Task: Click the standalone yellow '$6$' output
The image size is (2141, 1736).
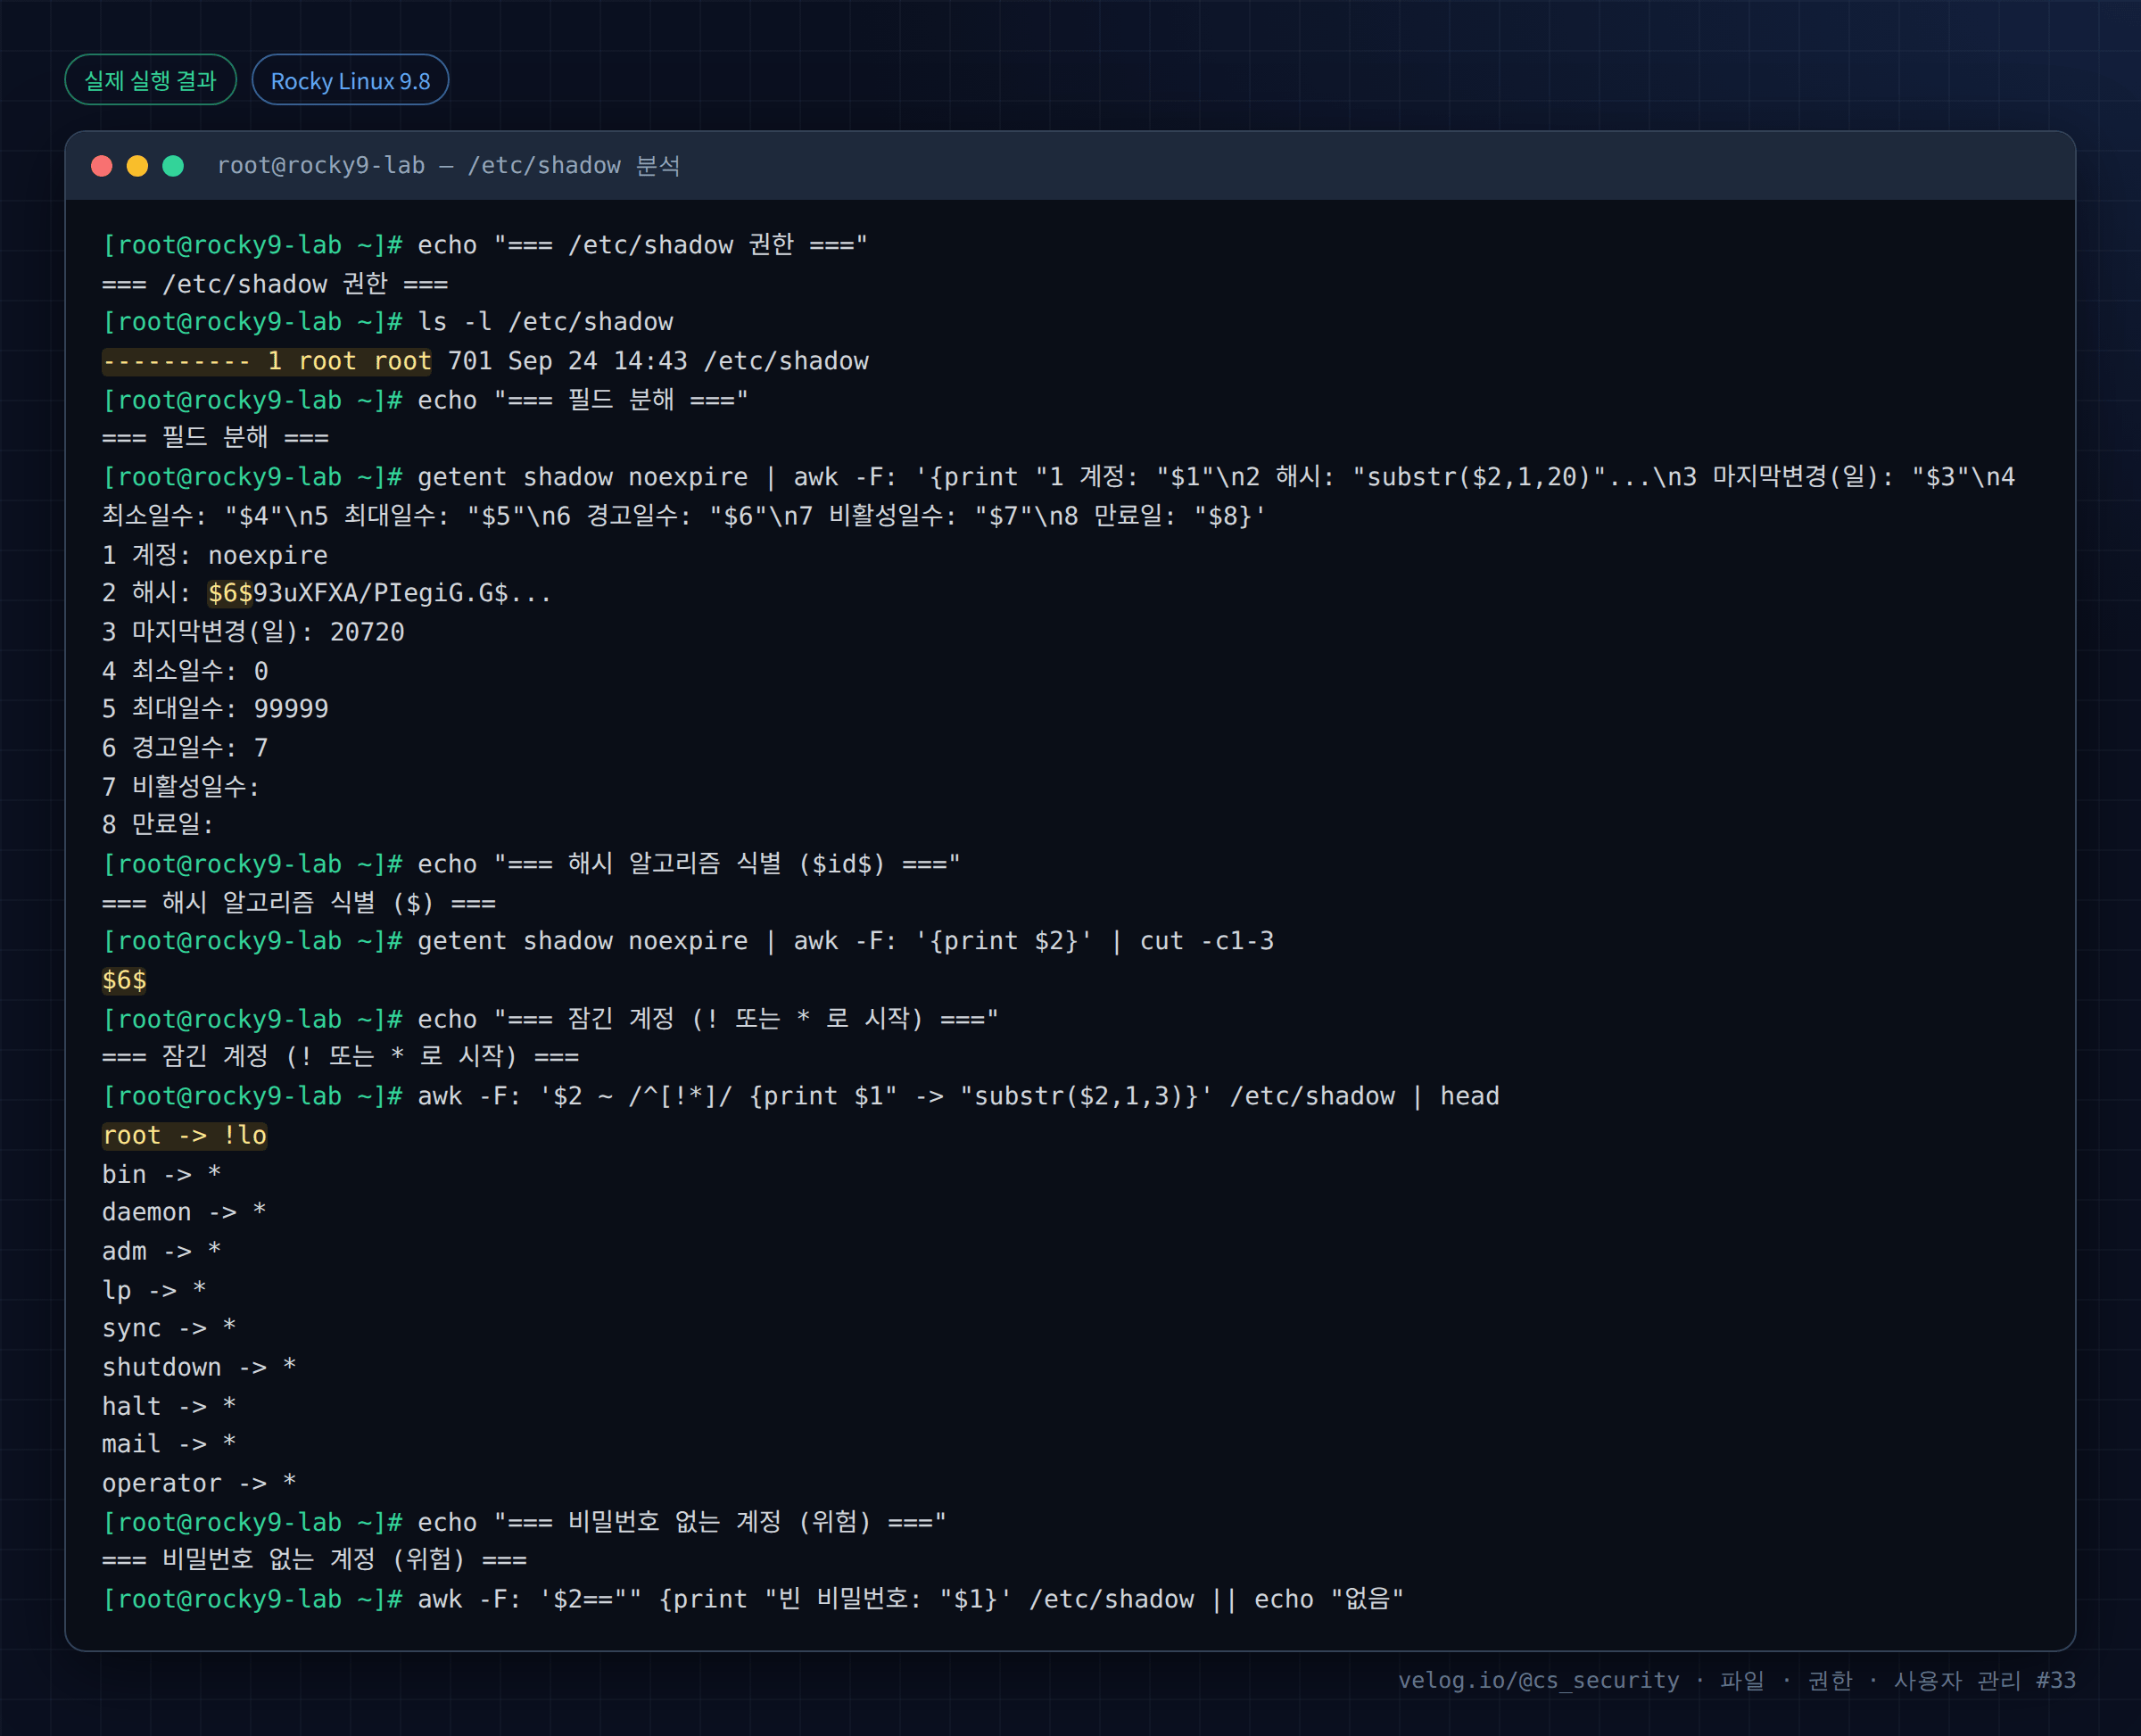Action: click(124, 980)
